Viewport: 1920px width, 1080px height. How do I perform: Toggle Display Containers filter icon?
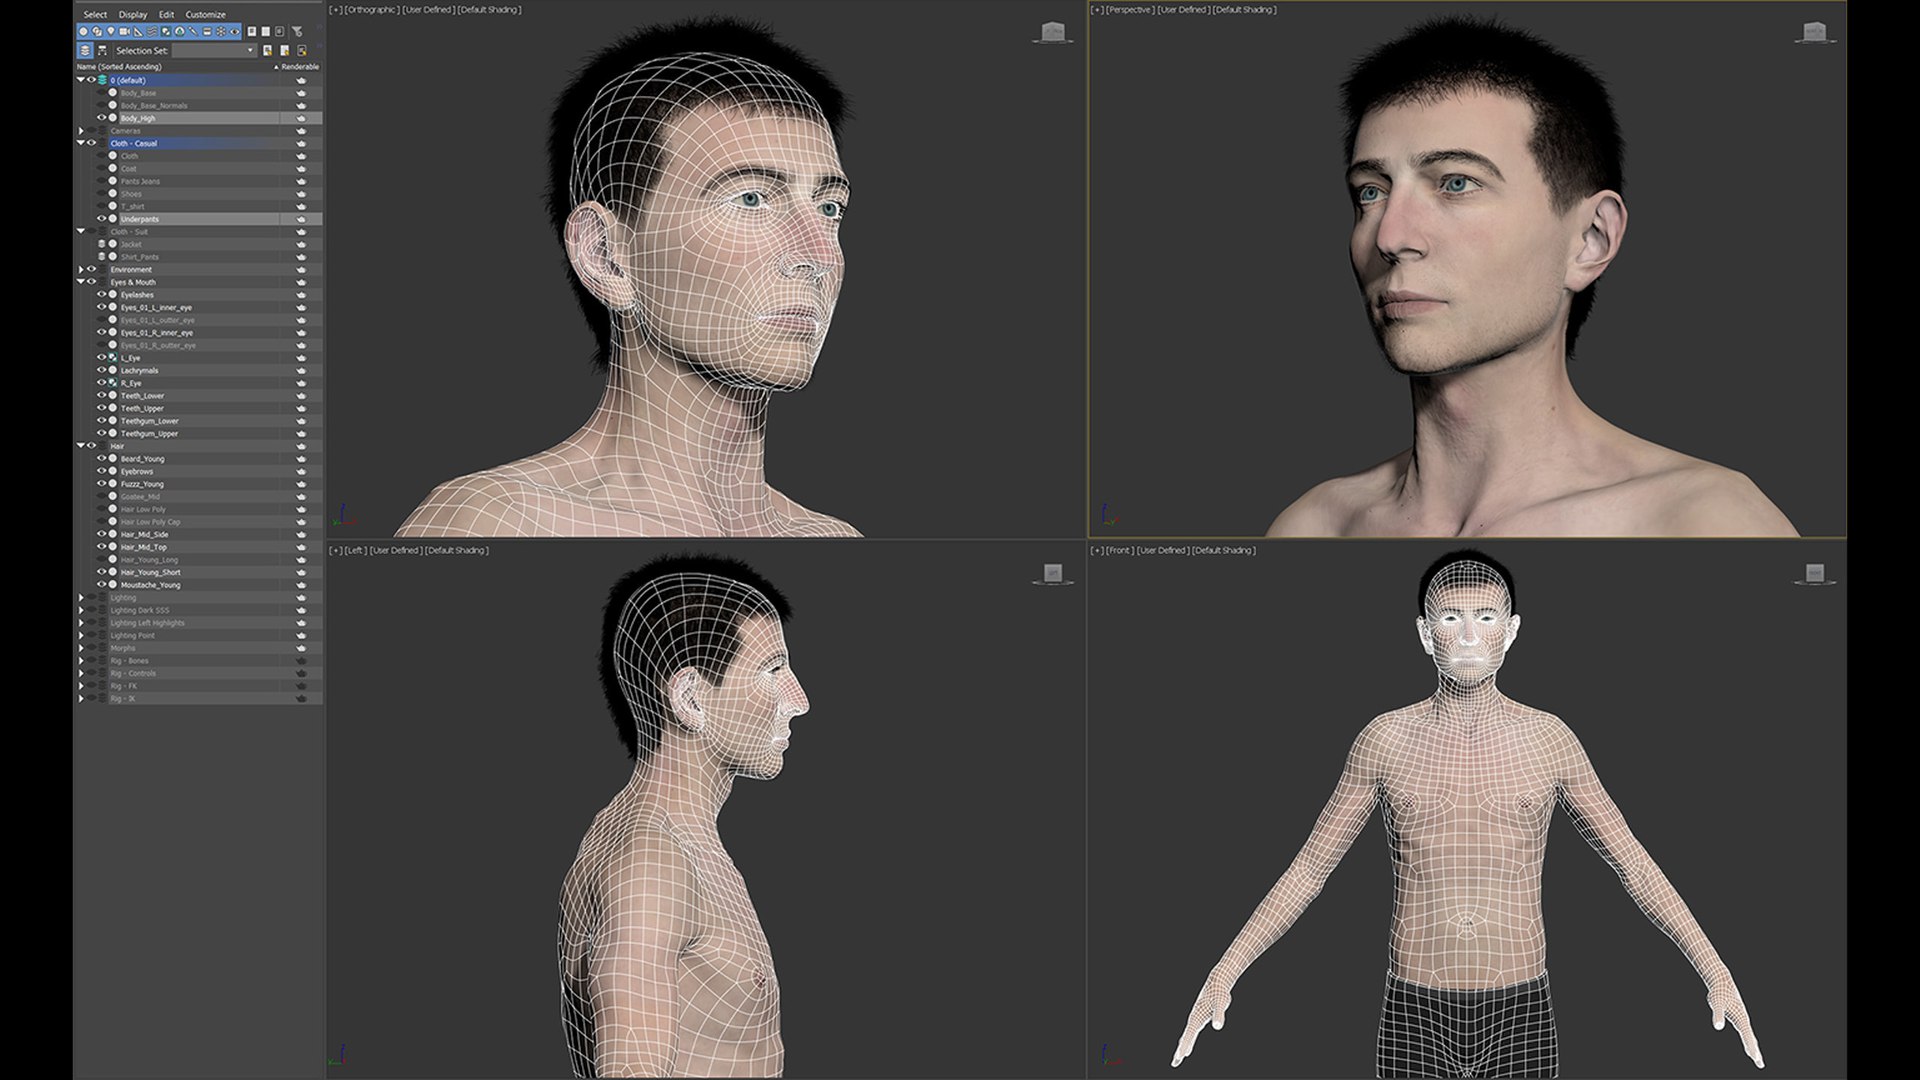[x=207, y=32]
